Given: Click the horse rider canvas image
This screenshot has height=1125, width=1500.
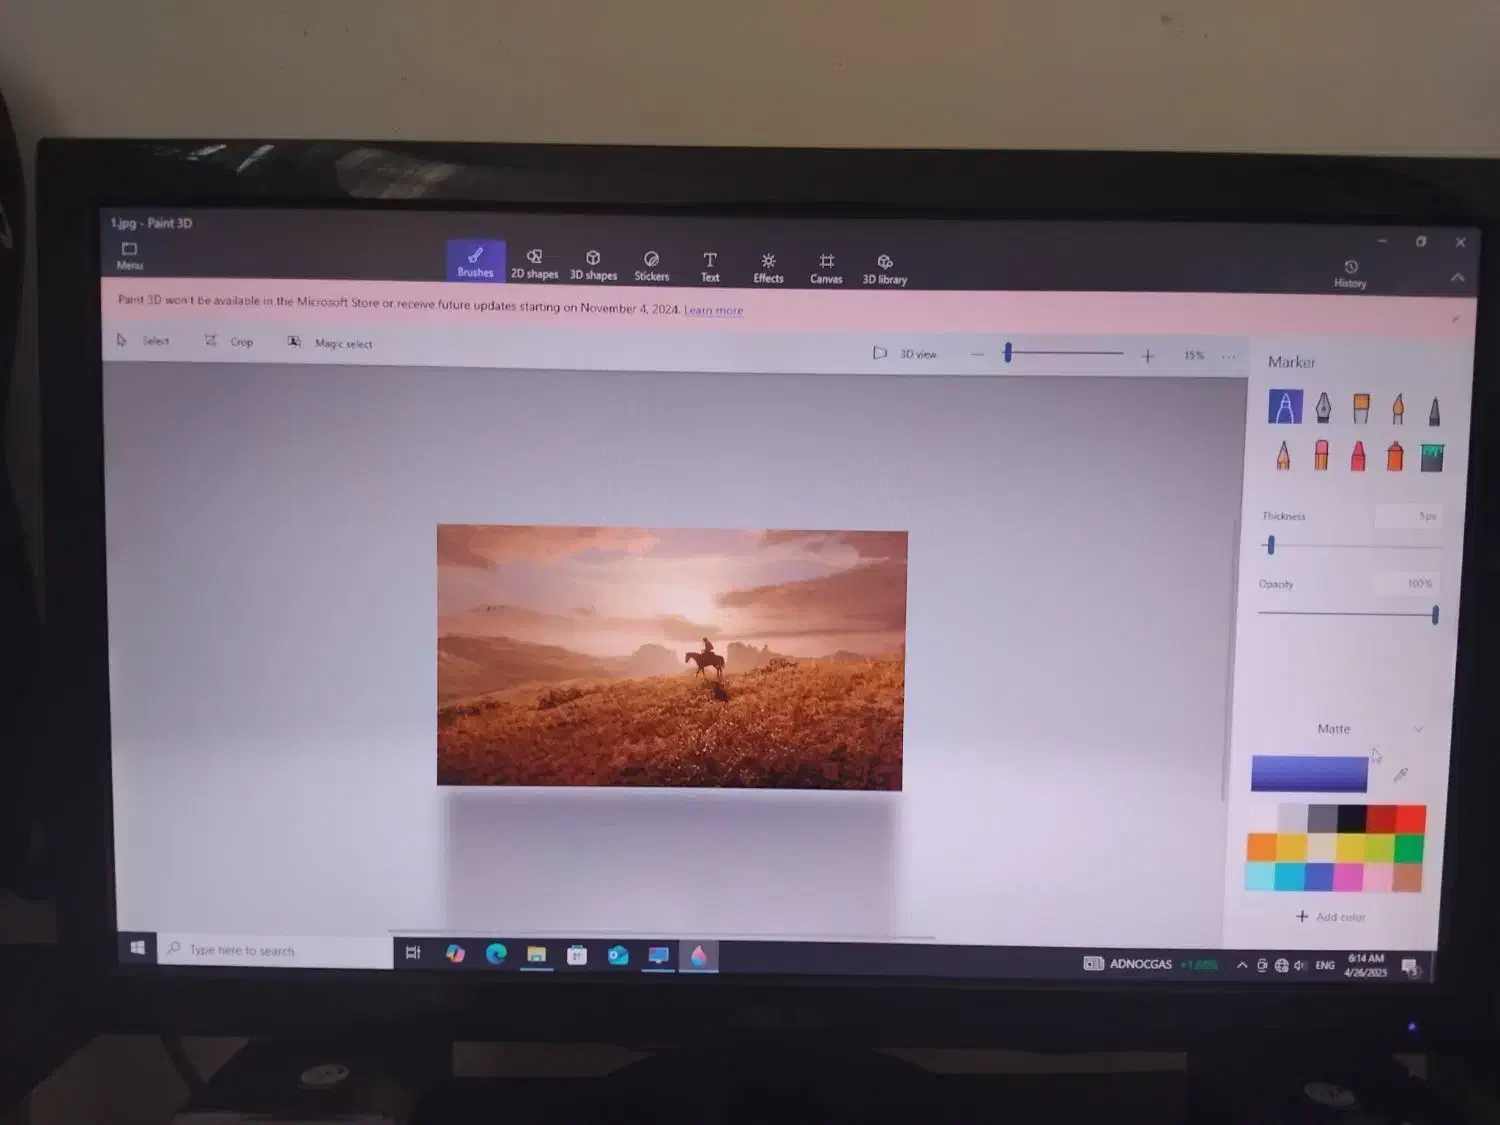Looking at the screenshot, I should (x=671, y=657).
